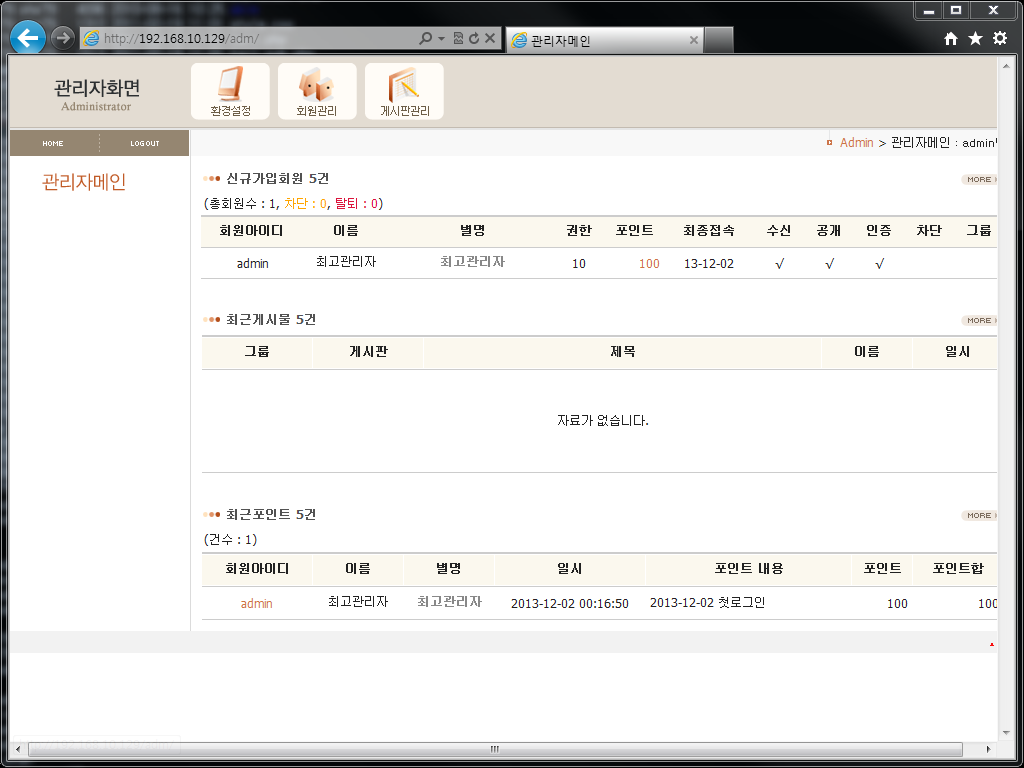Select the 관리자메인 browser tab
Image resolution: width=1024 pixels, height=768 pixels.
click(605, 40)
